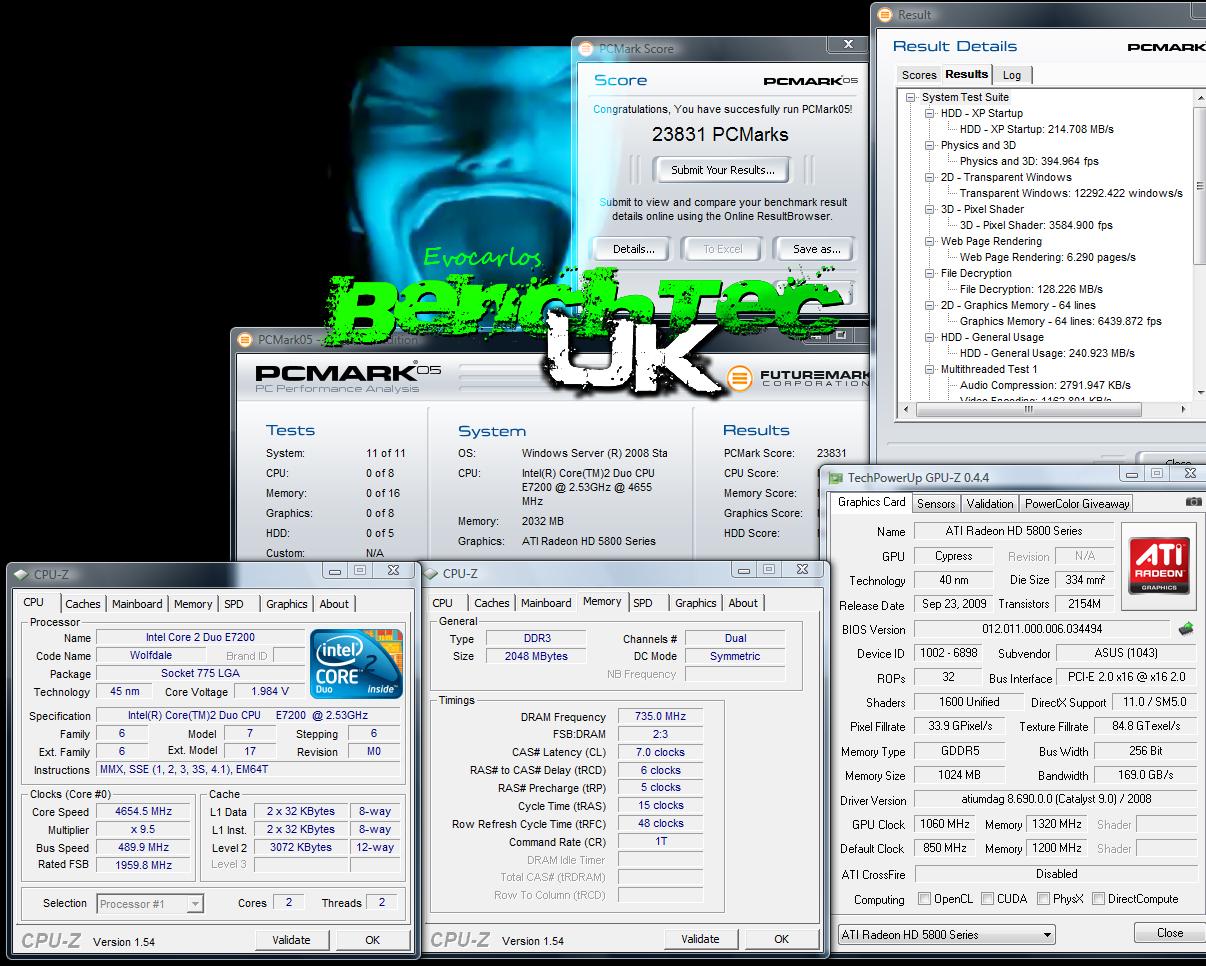
Task: Click the GPU Clock 1060 MHz value
Action: (x=946, y=825)
